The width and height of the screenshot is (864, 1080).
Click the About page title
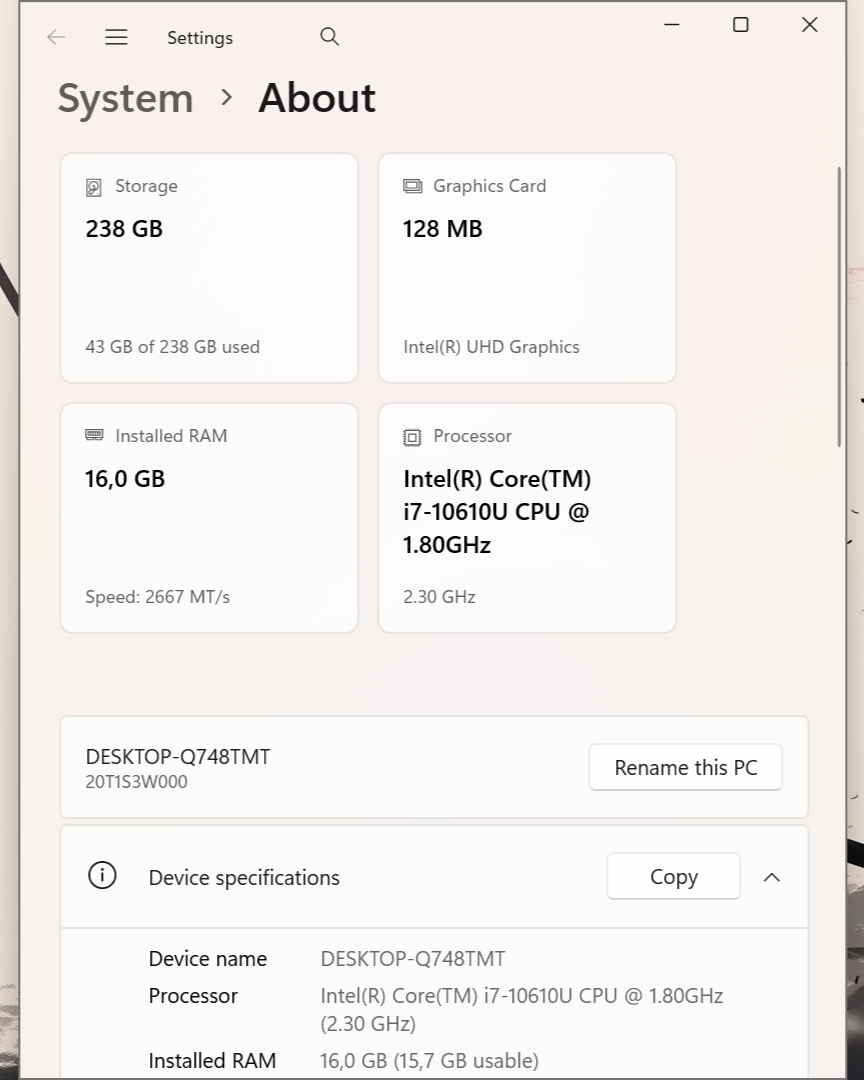(317, 98)
